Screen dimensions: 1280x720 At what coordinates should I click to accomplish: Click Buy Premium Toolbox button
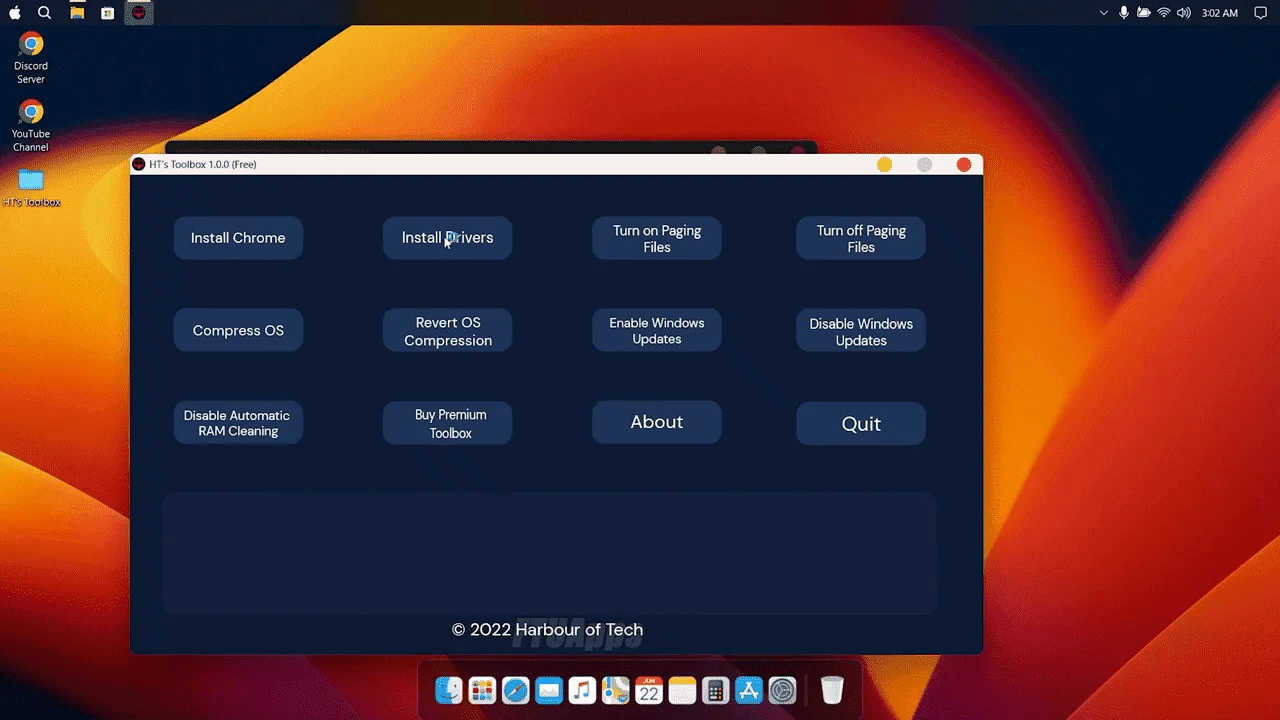[447, 423]
